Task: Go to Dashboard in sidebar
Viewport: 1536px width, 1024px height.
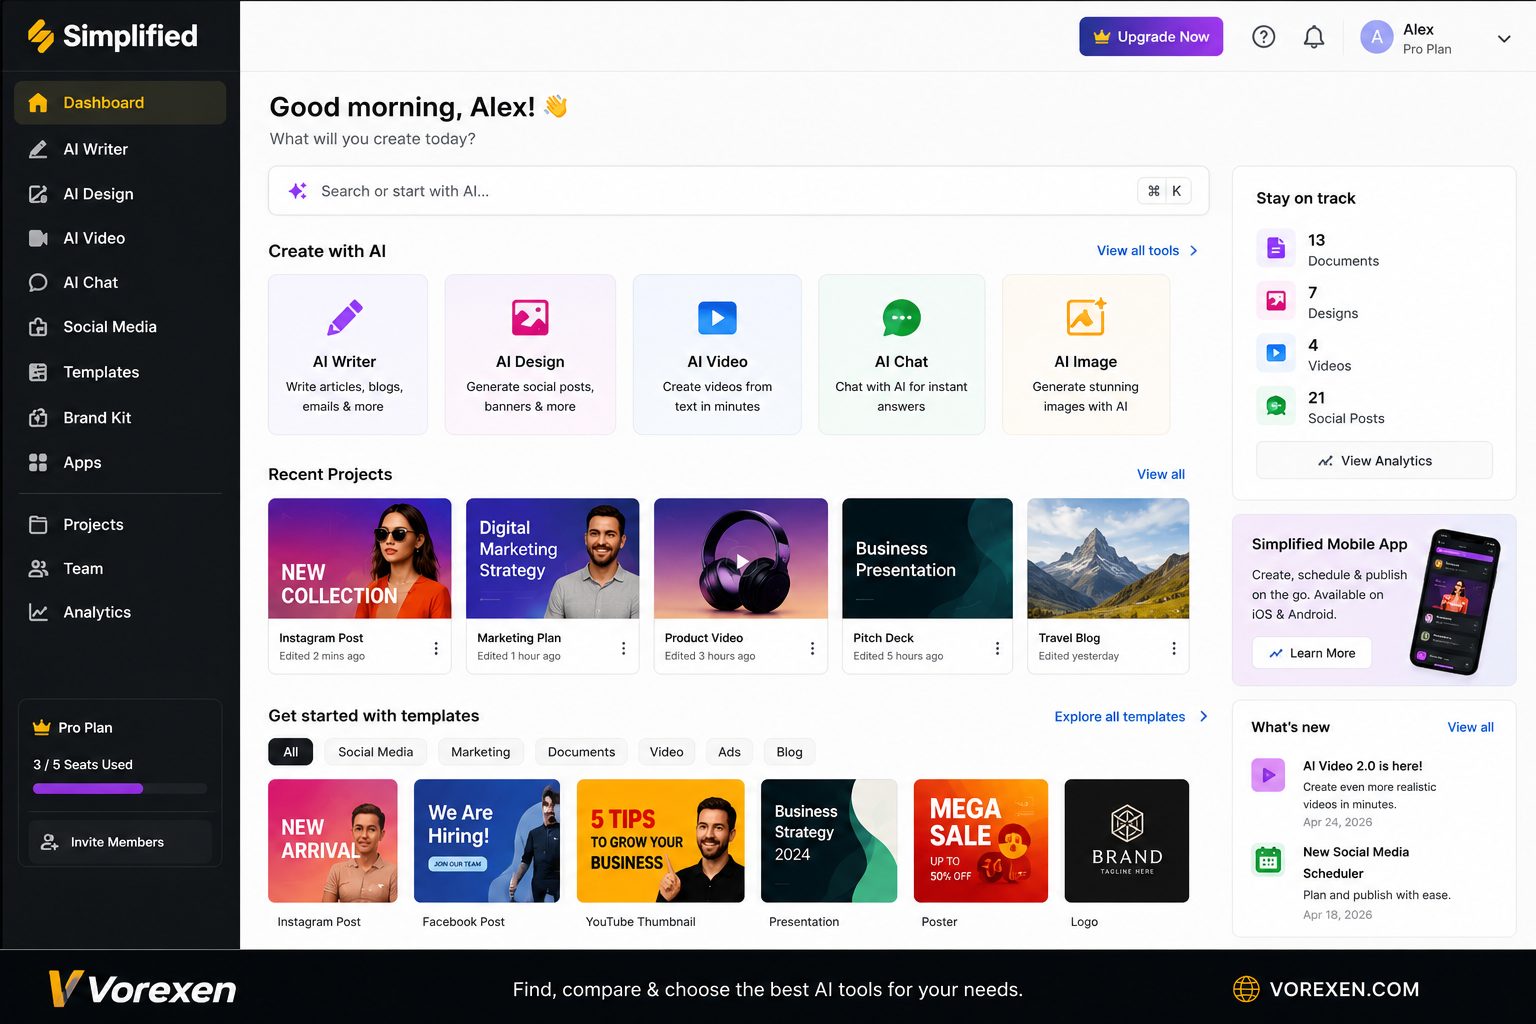Action: click(x=120, y=103)
